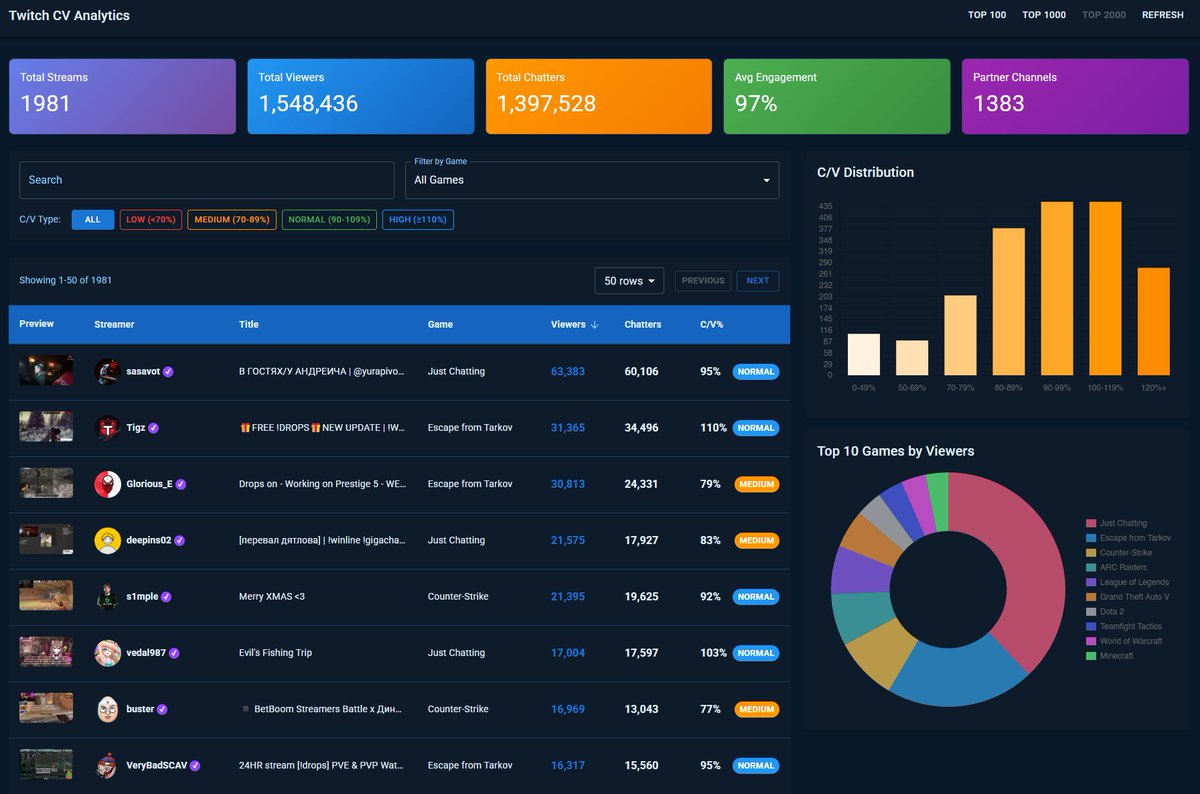Viewport: 1200px width, 794px height.
Task: Click vedal987's verified checkmark badge
Action: [x=174, y=652]
